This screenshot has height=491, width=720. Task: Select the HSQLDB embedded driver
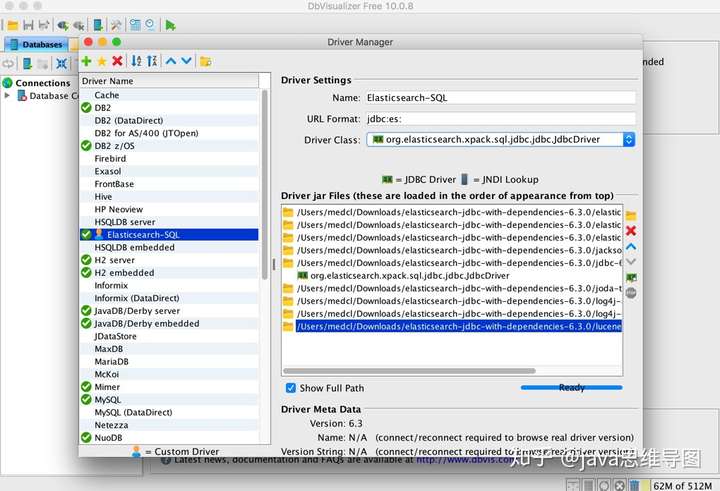pyautogui.click(x=169, y=248)
